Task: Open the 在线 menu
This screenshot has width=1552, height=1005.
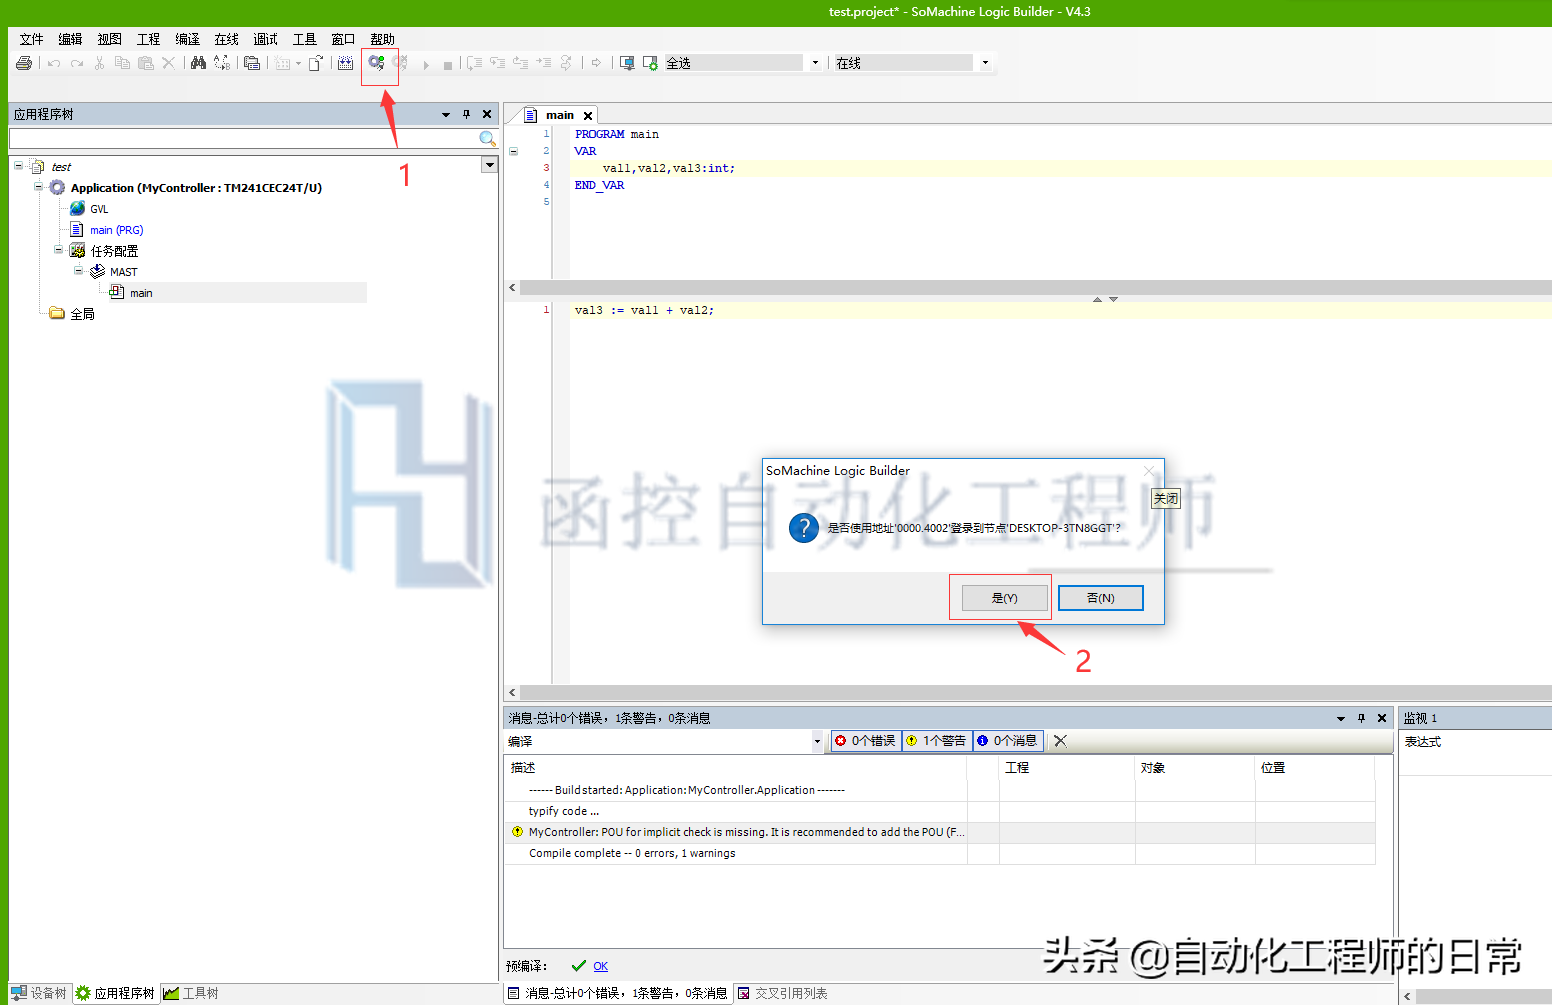Action: 226,39
